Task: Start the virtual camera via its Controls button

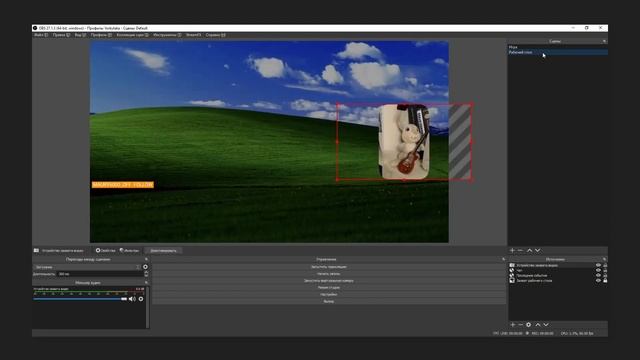Action: pos(329,281)
